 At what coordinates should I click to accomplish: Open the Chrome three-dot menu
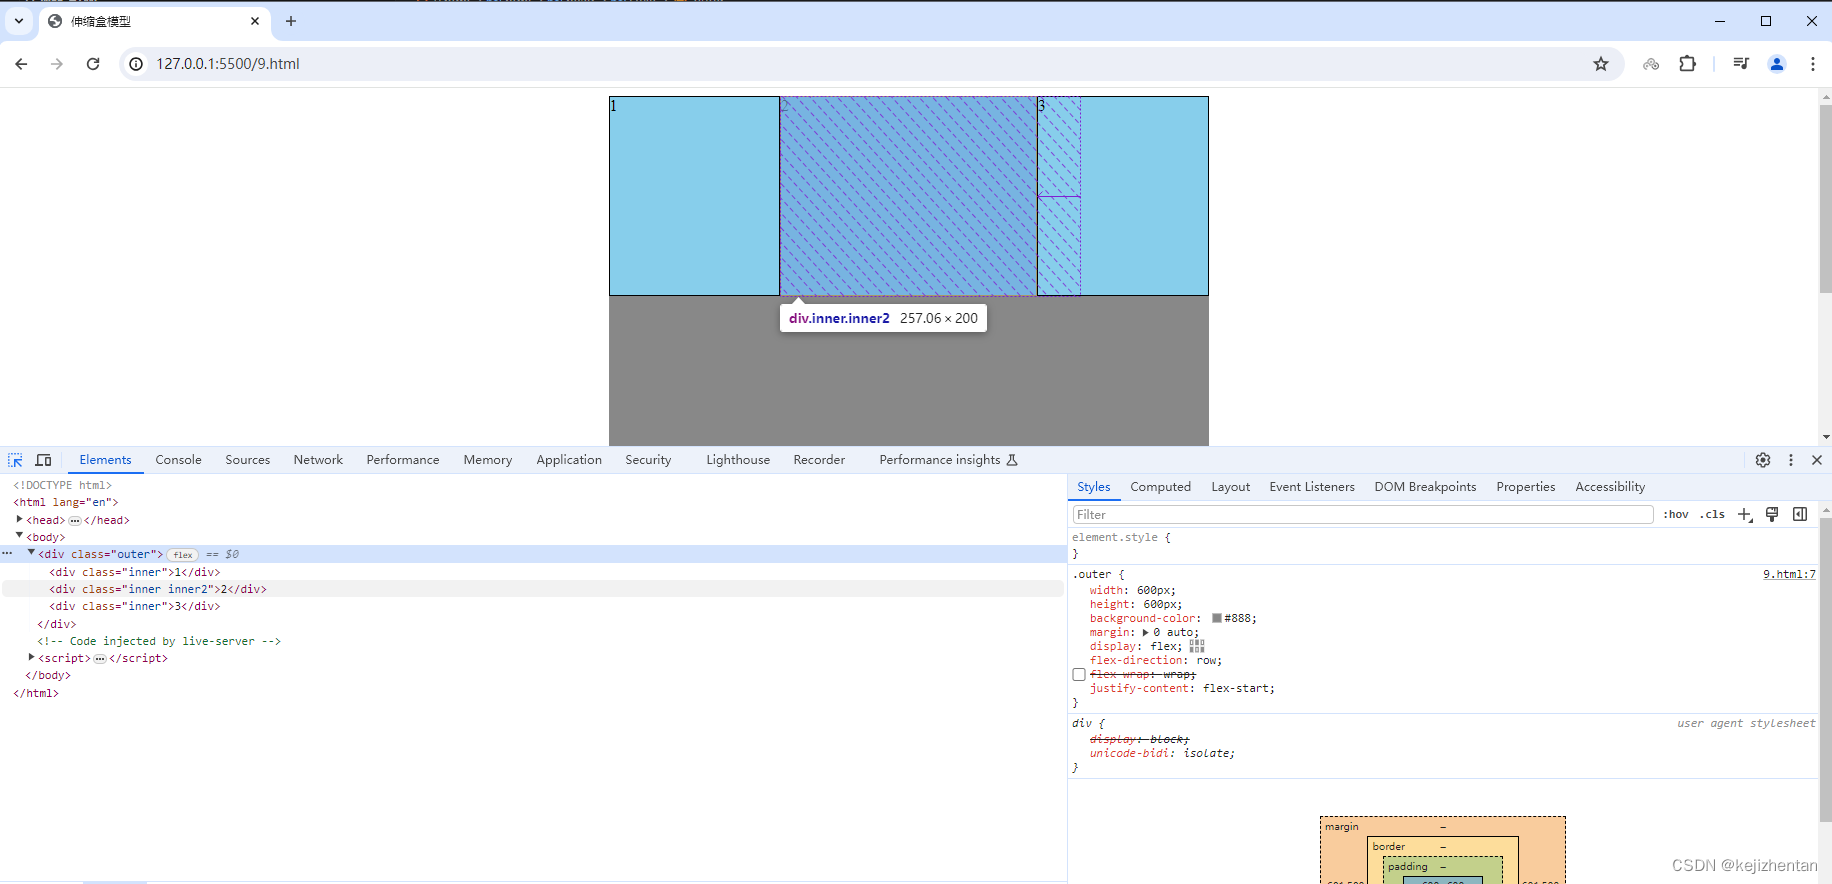tap(1813, 64)
